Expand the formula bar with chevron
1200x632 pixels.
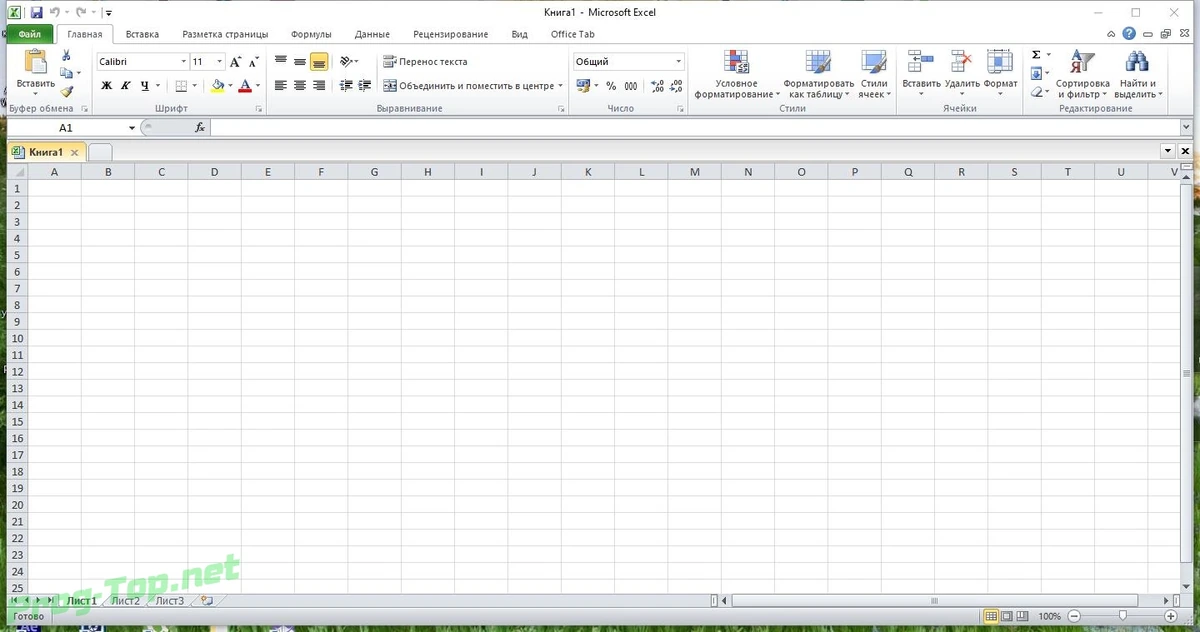1186,128
